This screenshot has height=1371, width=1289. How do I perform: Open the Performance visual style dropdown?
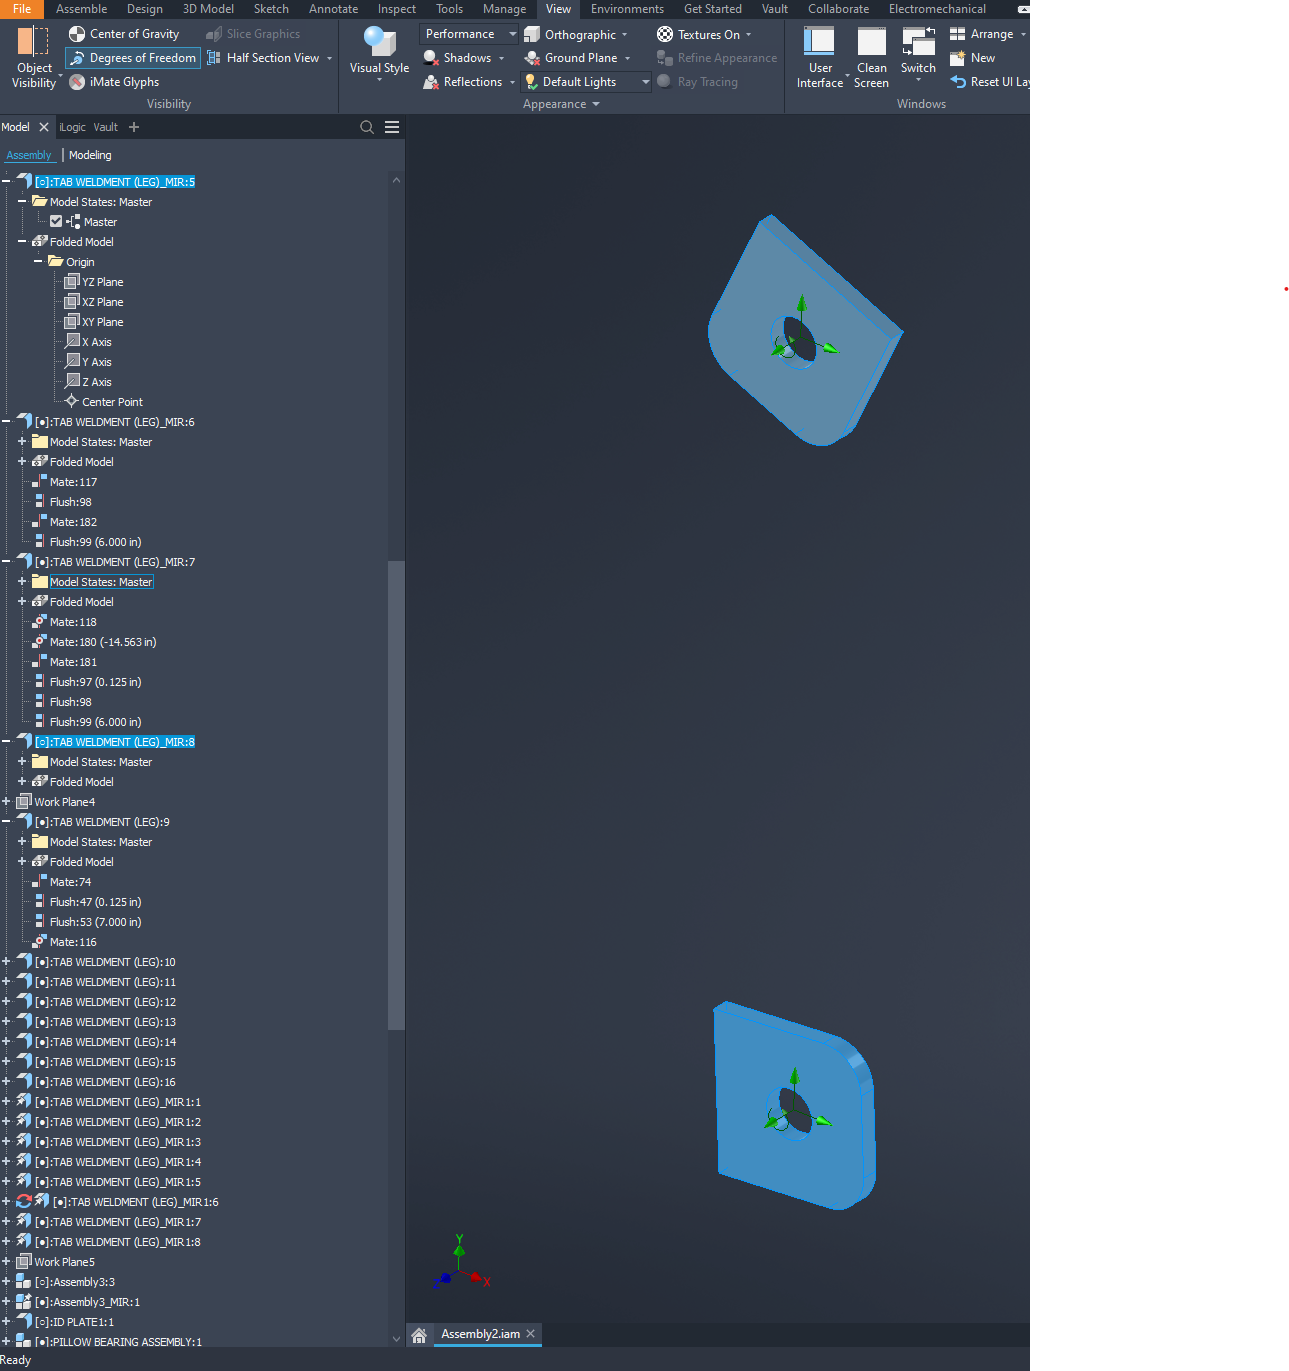pos(511,33)
